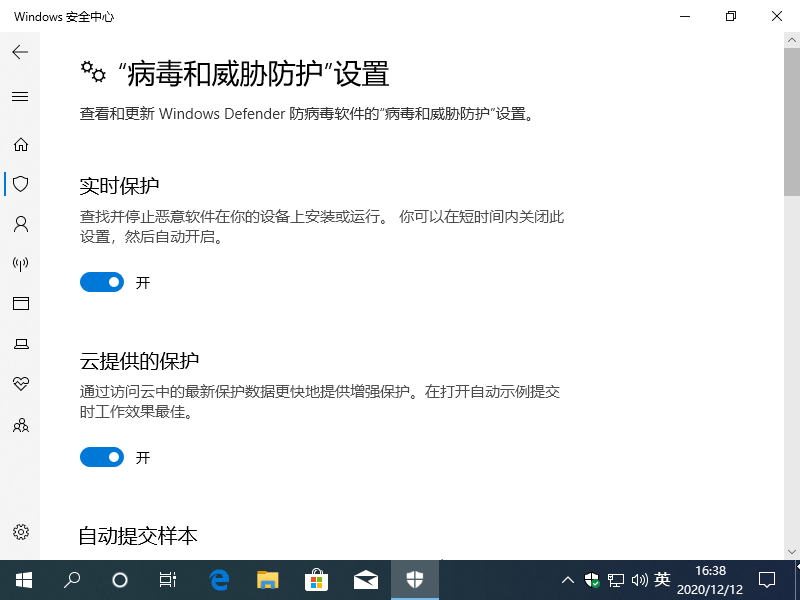800x600 pixels.
Task: Expand the navigation pane with hamburger menu
Action: (21, 96)
